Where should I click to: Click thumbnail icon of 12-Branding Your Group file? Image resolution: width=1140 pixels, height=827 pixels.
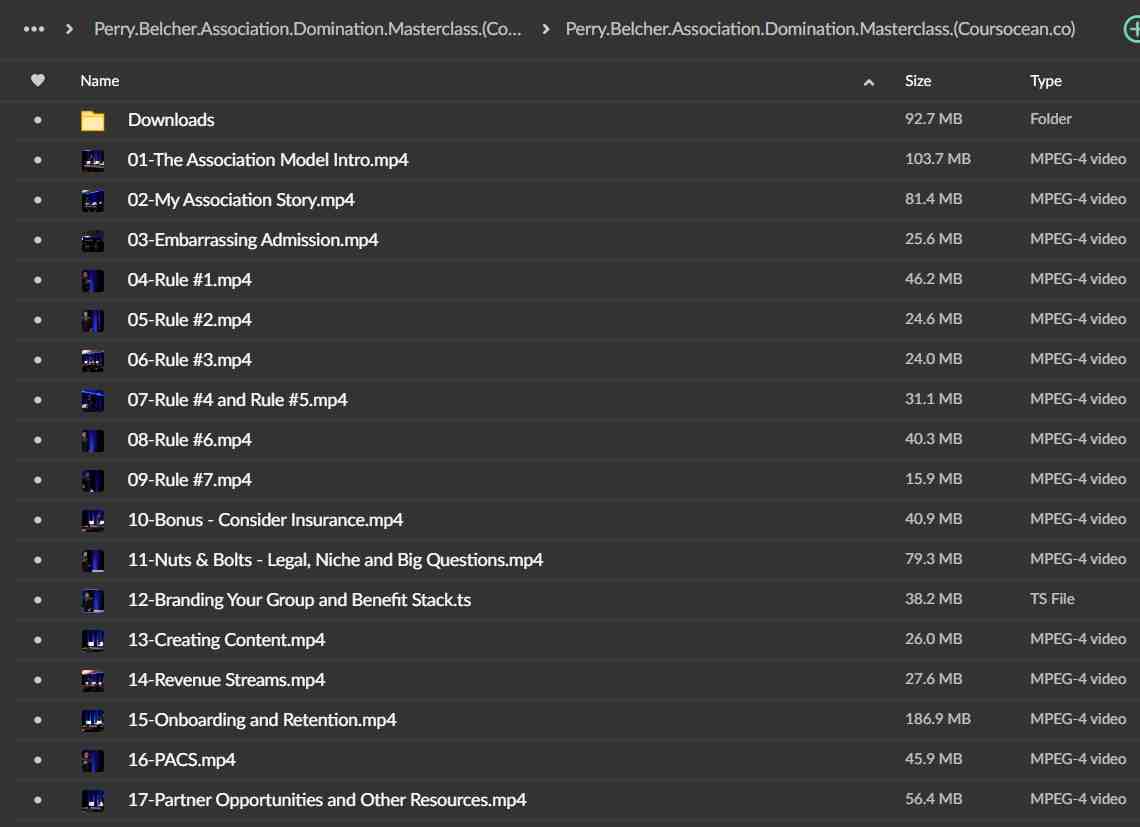92,600
